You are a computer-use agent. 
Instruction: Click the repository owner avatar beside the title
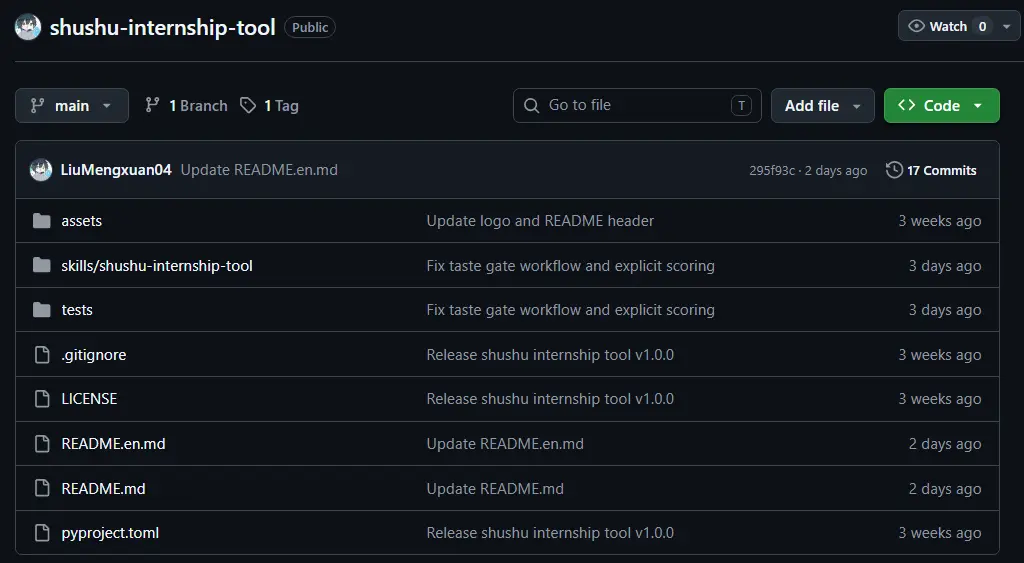click(28, 27)
